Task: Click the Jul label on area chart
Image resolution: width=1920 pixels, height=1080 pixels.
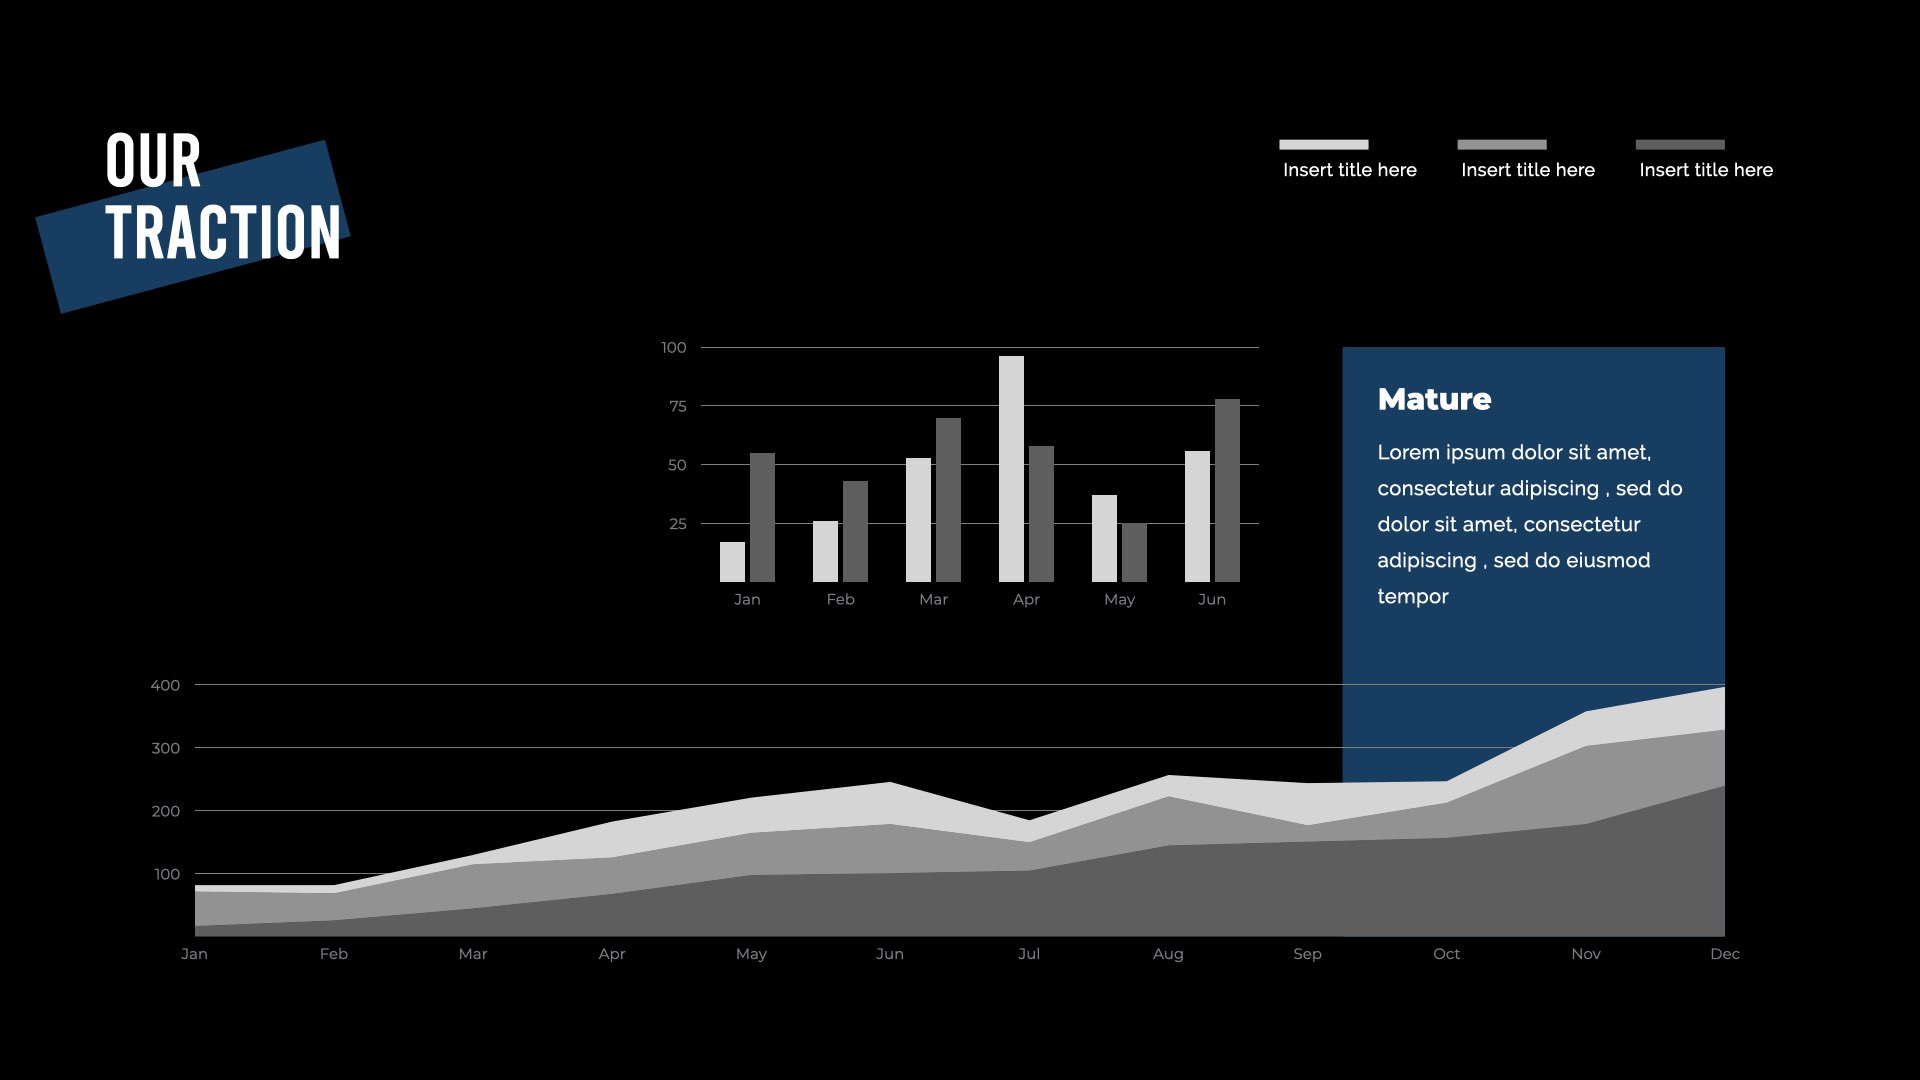Action: (x=1028, y=954)
